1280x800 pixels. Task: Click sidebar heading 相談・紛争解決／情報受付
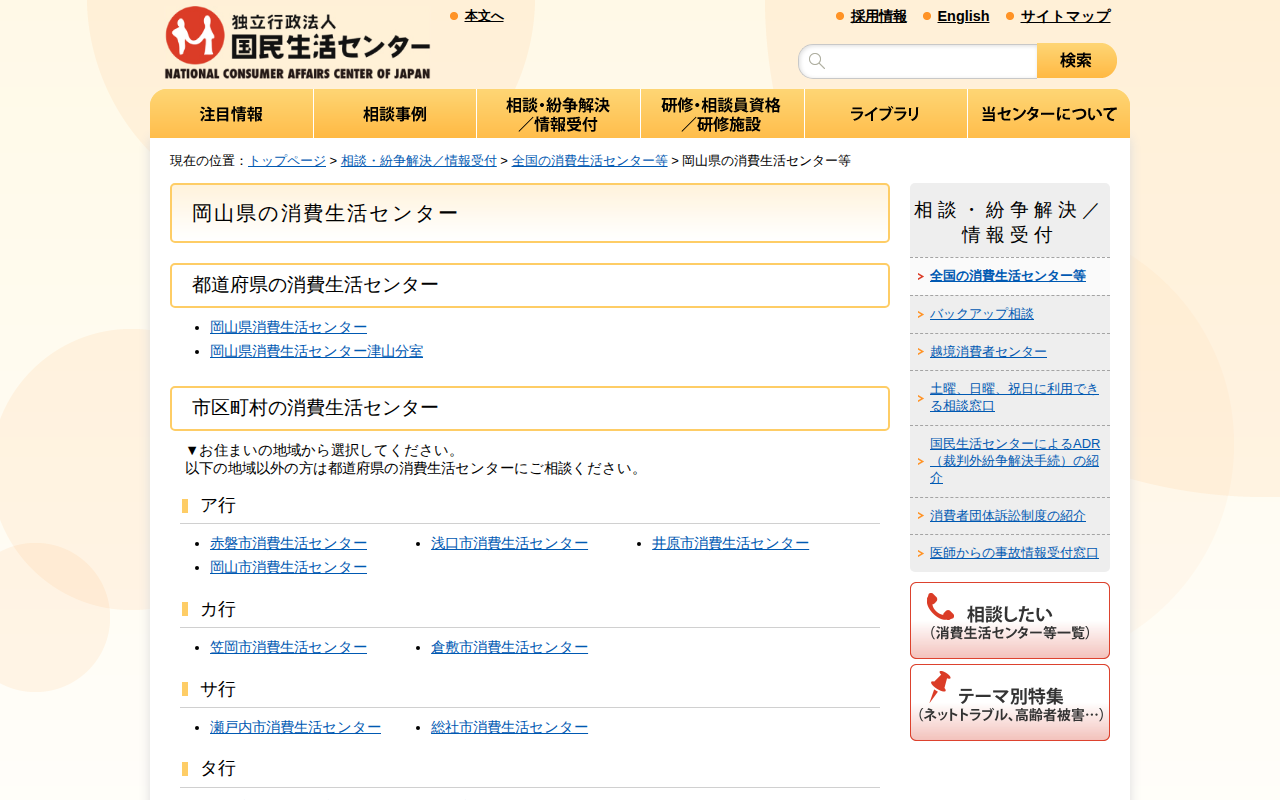coord(1010,222)
